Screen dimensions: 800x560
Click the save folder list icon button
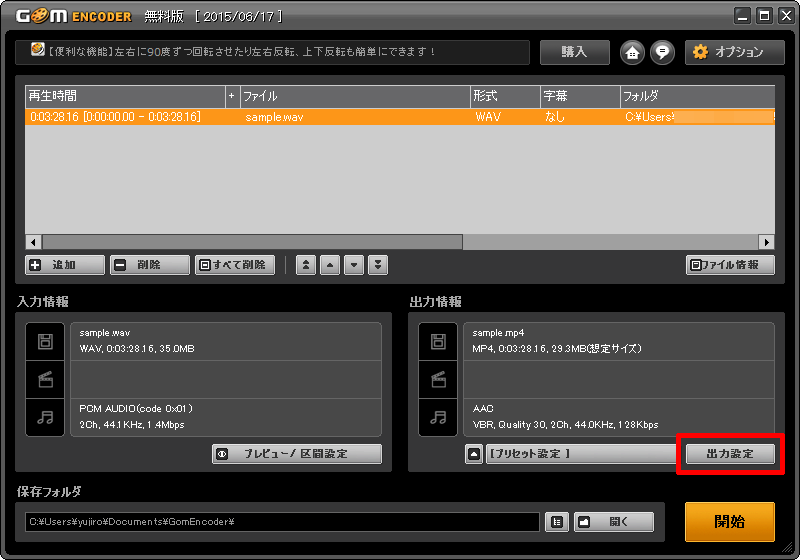(x=556, y=521)
